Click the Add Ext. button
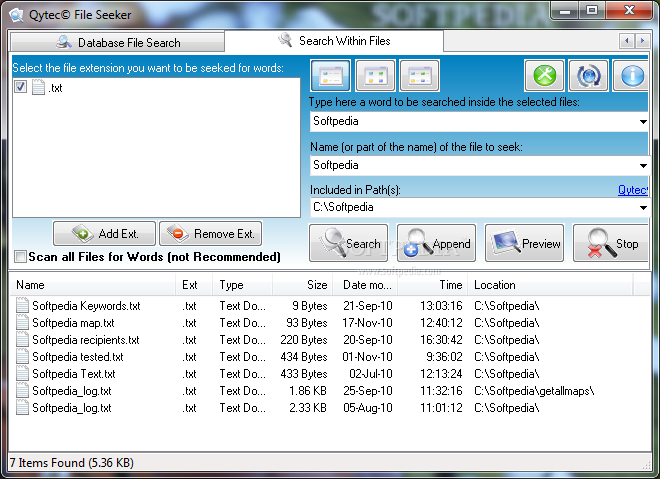This screenshot has height=479, width=660. pyautogui.click(x=104, y=233)
